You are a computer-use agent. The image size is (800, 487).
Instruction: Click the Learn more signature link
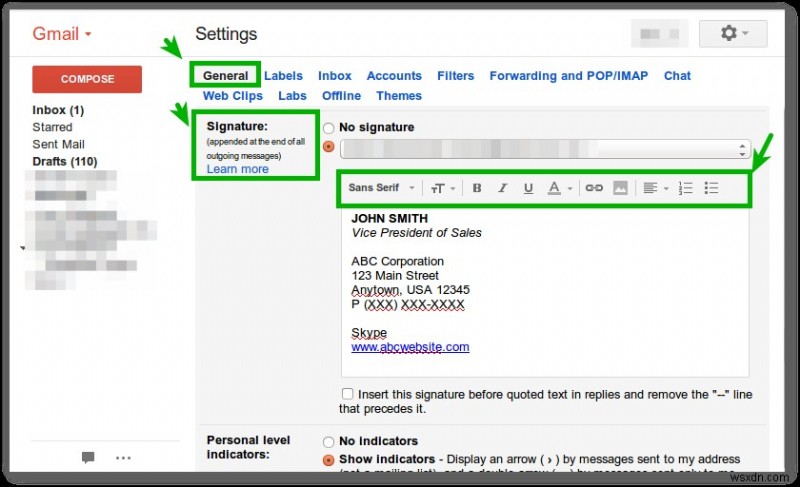tap(237, 169)
